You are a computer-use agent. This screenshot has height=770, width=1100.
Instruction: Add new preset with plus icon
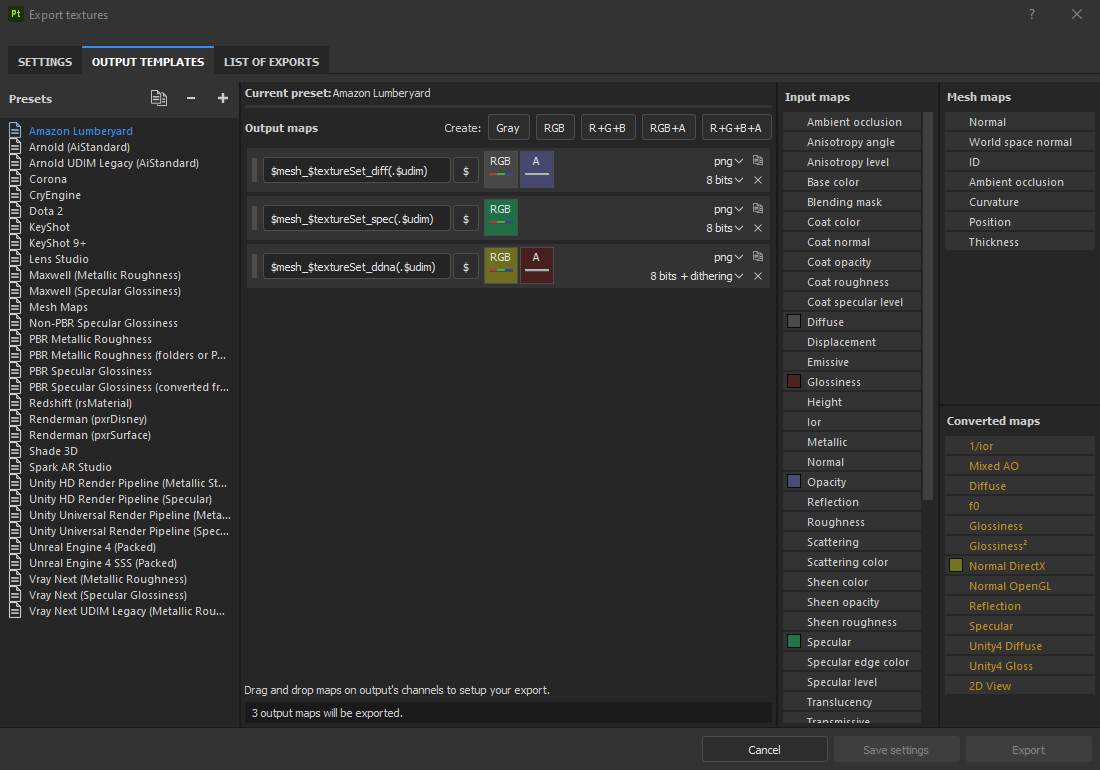pos(222,98)
